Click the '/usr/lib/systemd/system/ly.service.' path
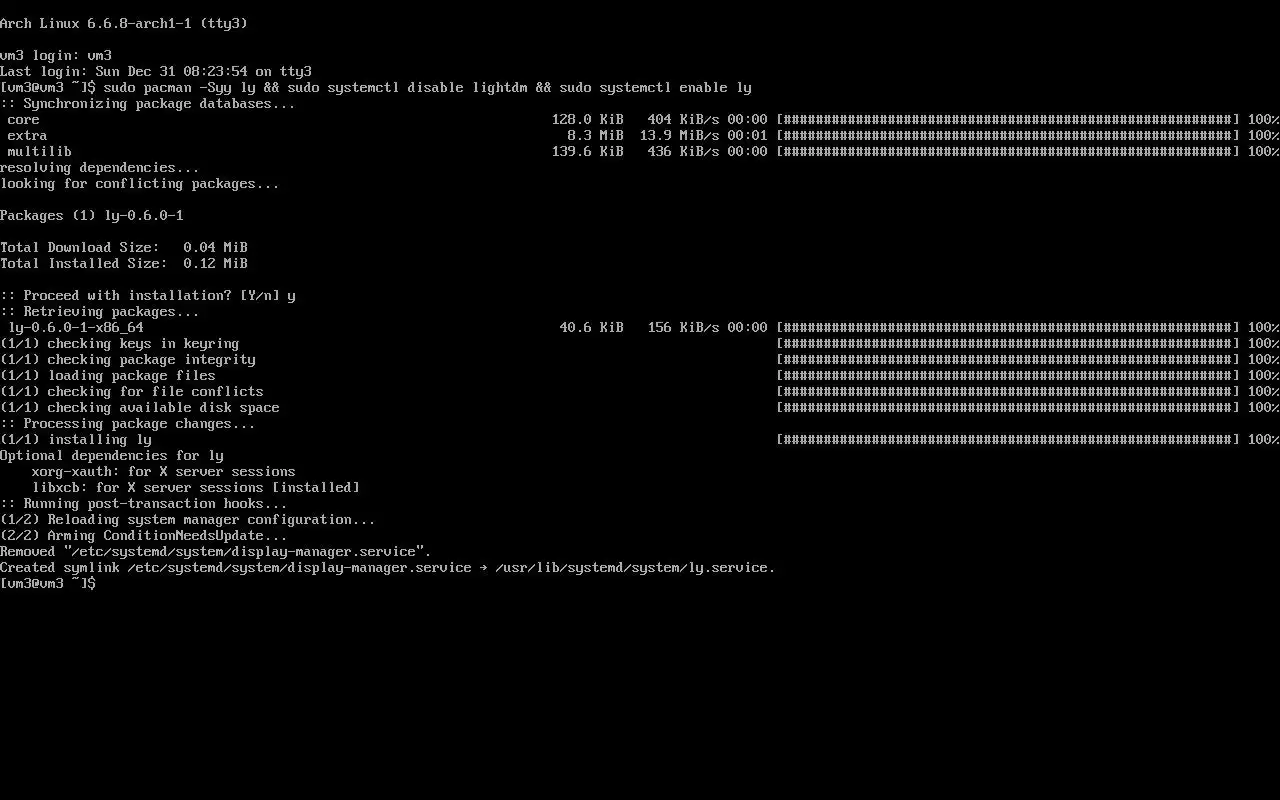The image size is (1280, 800). point(636,567)
